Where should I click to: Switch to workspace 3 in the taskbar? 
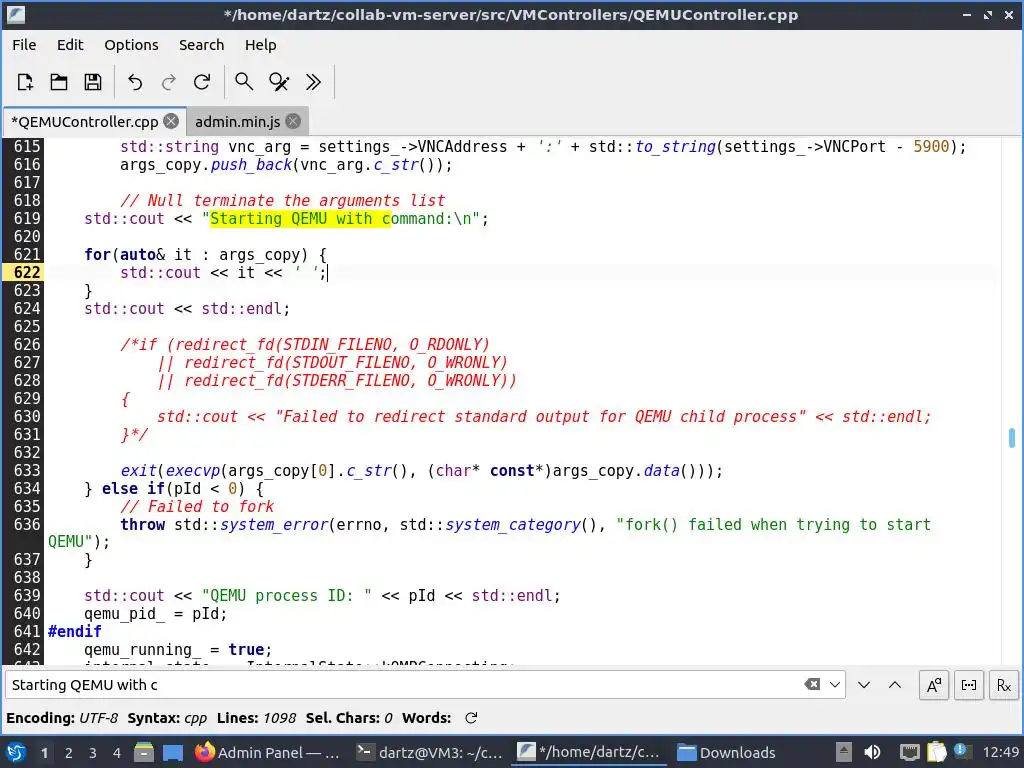(x=93, y=753)
